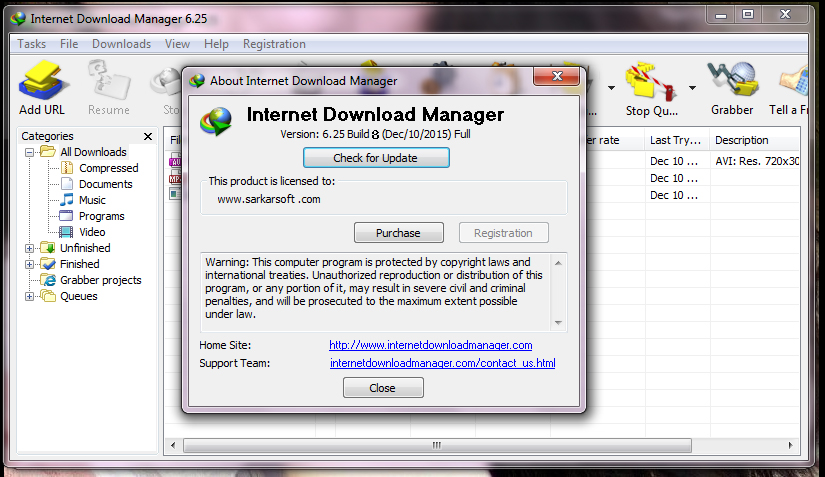
Task: Open dropdown arrow left of Stop Queue
Action: coord(611,88)
